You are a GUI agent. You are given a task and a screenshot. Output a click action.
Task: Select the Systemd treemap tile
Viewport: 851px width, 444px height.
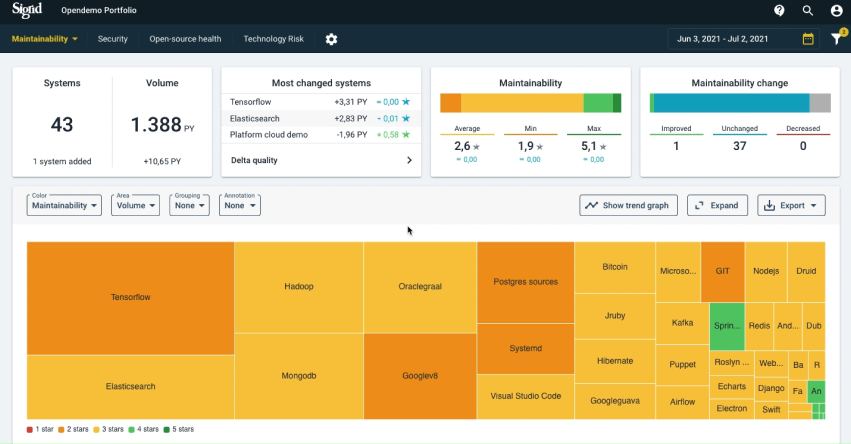[525, 349]
